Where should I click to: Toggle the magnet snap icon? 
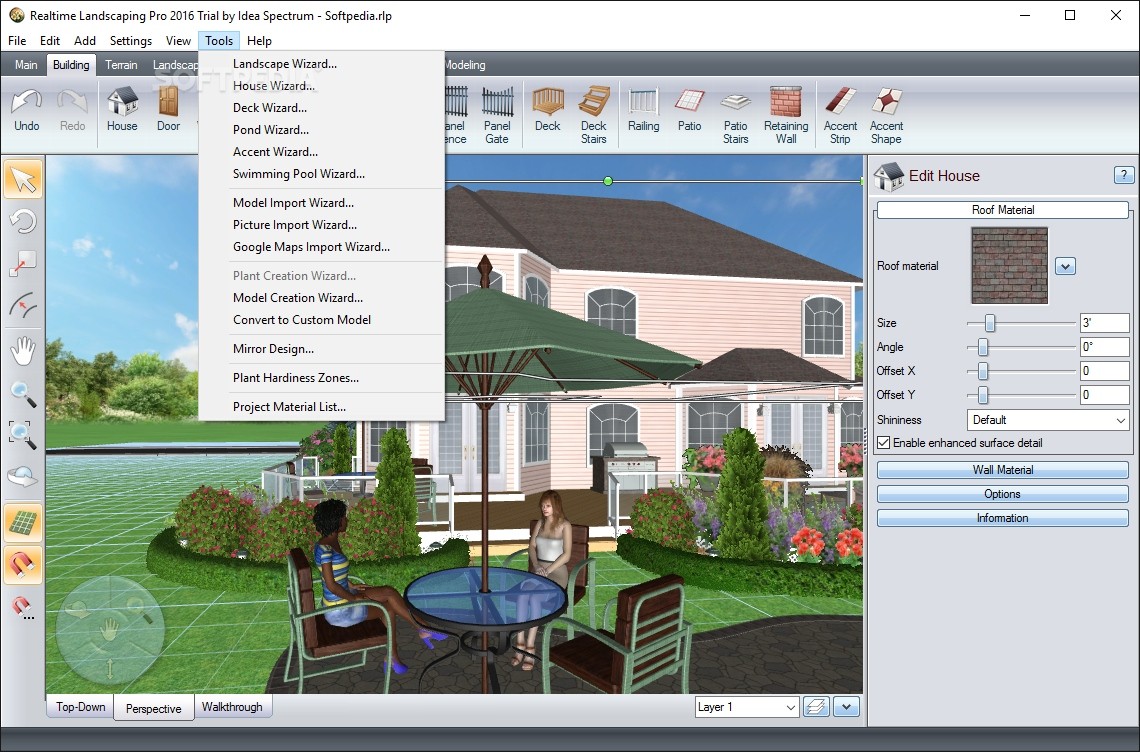point(23,565)
